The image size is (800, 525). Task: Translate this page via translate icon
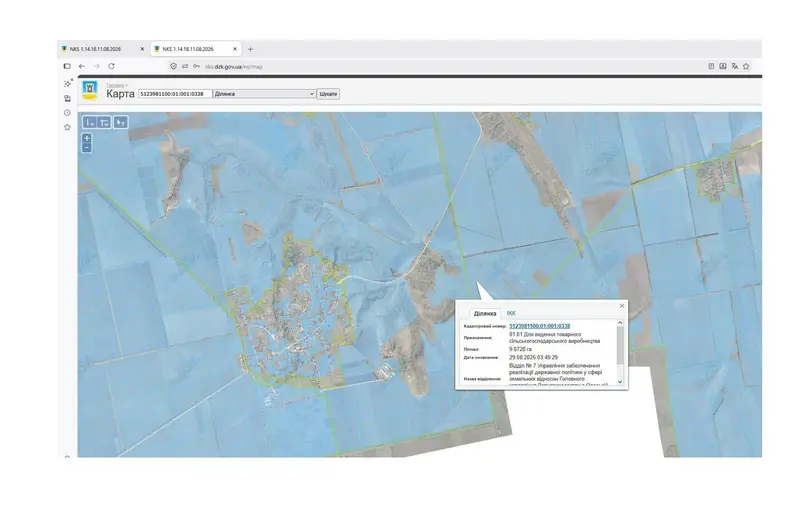point(735,66)
